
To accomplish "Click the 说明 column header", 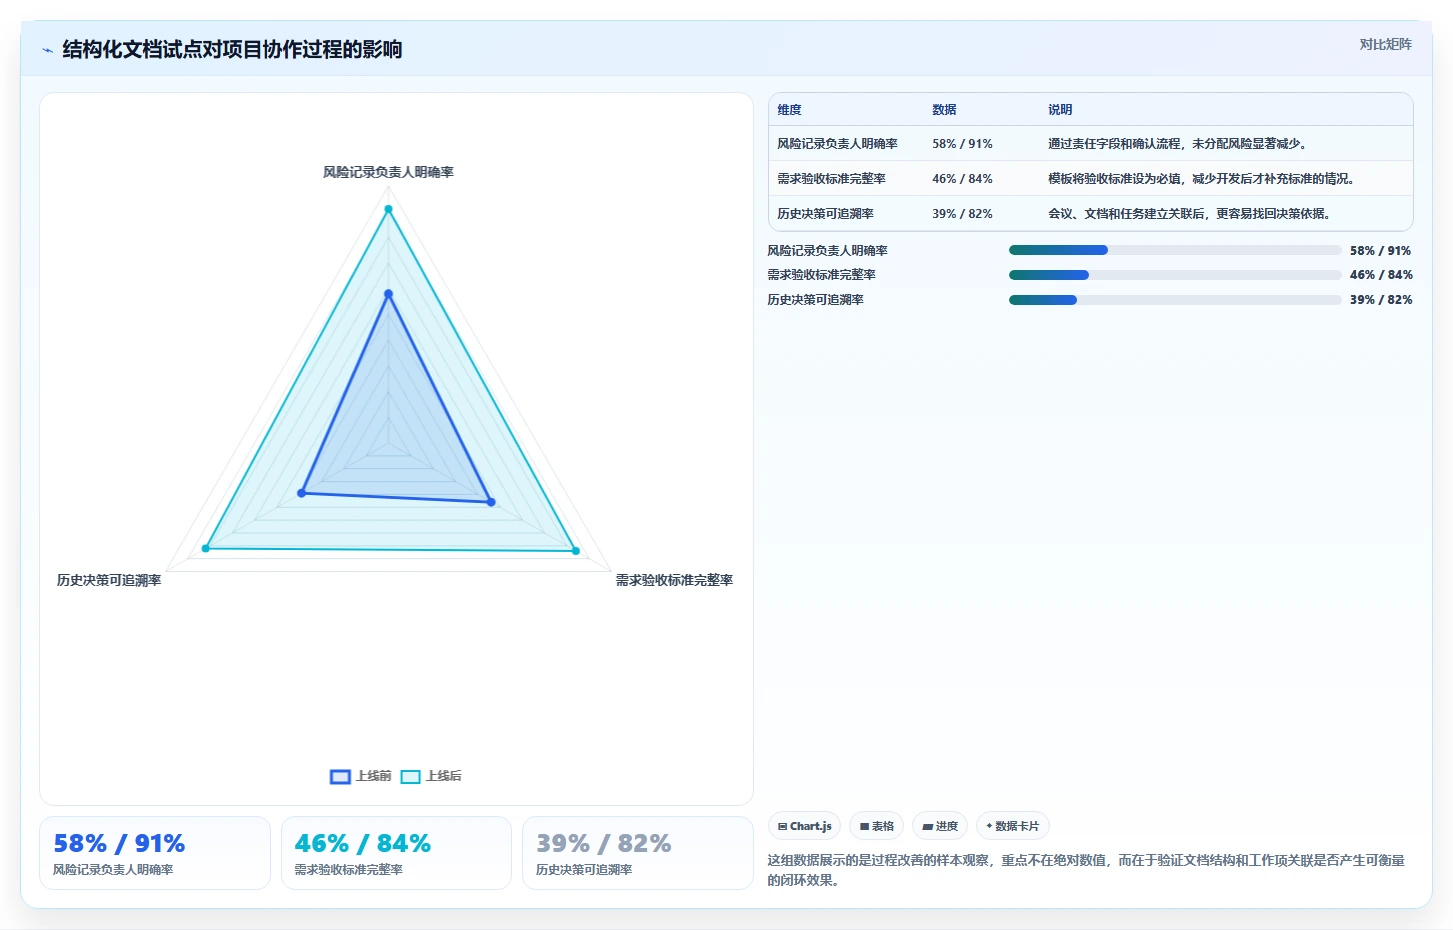I will (x=1060, y=110).
